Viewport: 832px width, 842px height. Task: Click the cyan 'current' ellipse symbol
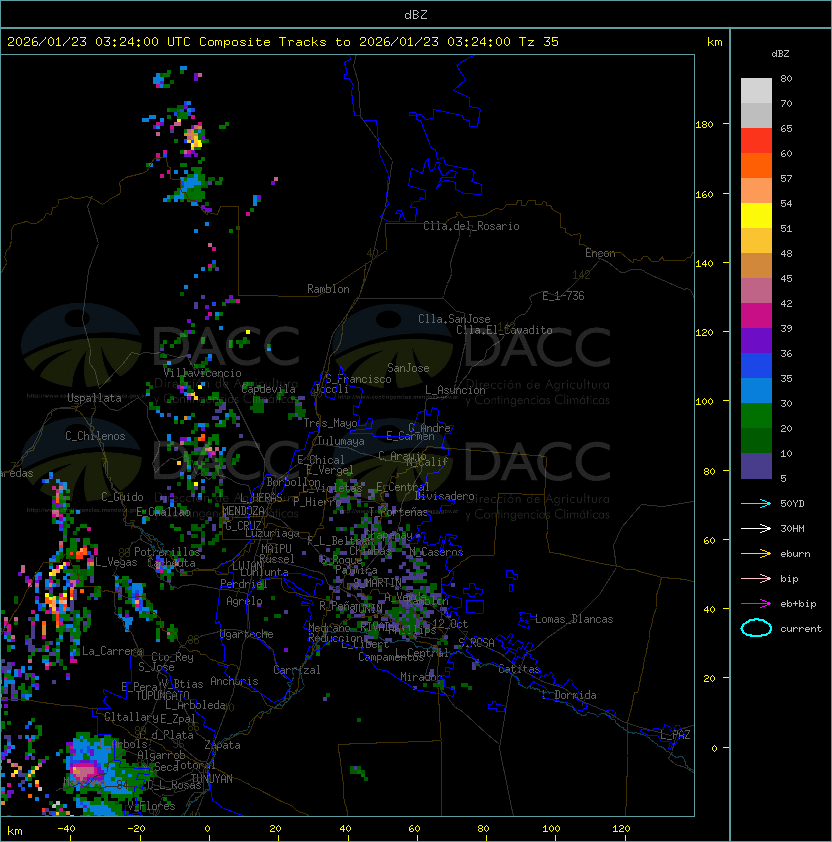click(x=756, y=628)
